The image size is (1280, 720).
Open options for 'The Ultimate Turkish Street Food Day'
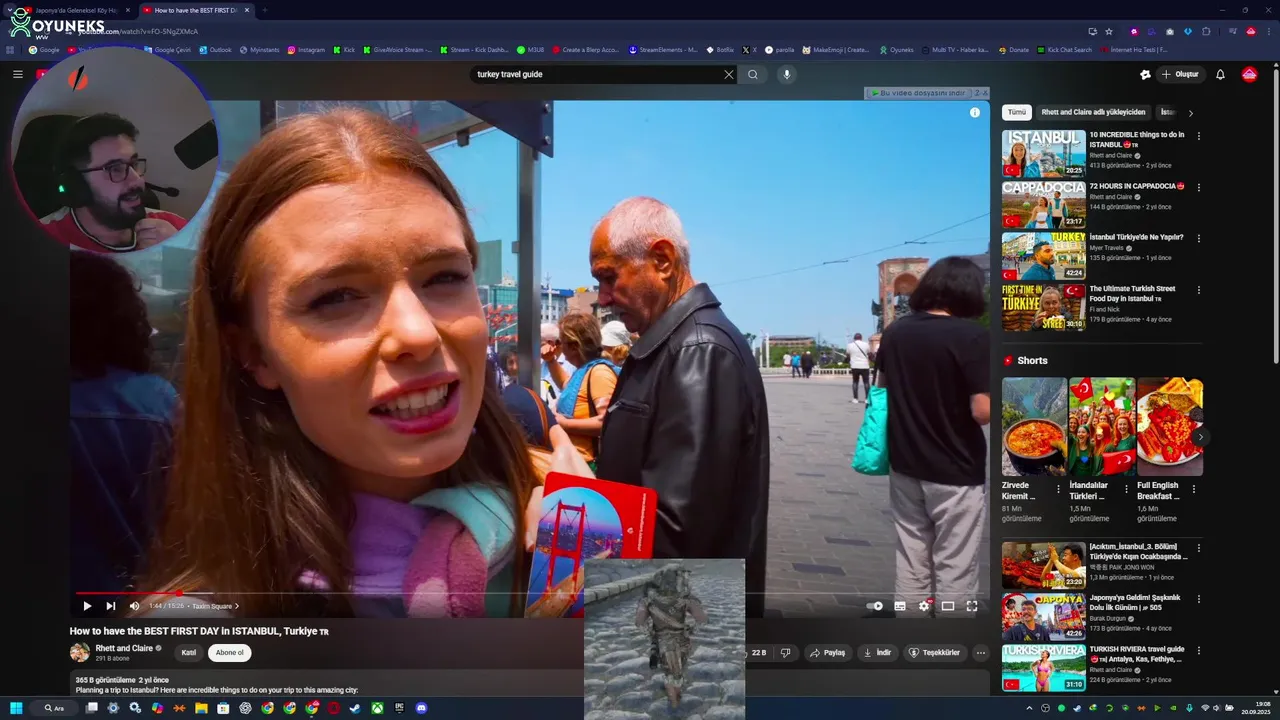1199,290
